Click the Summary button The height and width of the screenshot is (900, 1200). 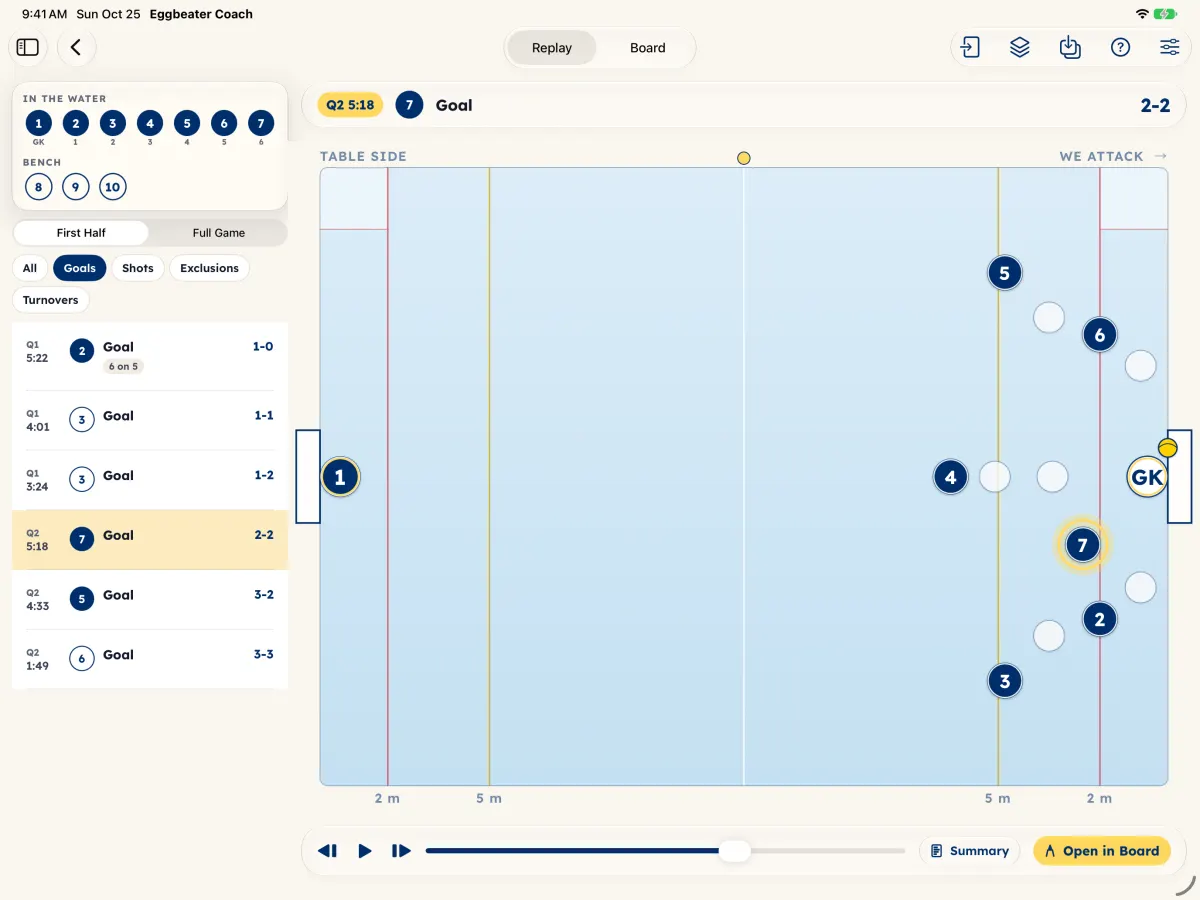pyautogui.click(x=969, y=851)
